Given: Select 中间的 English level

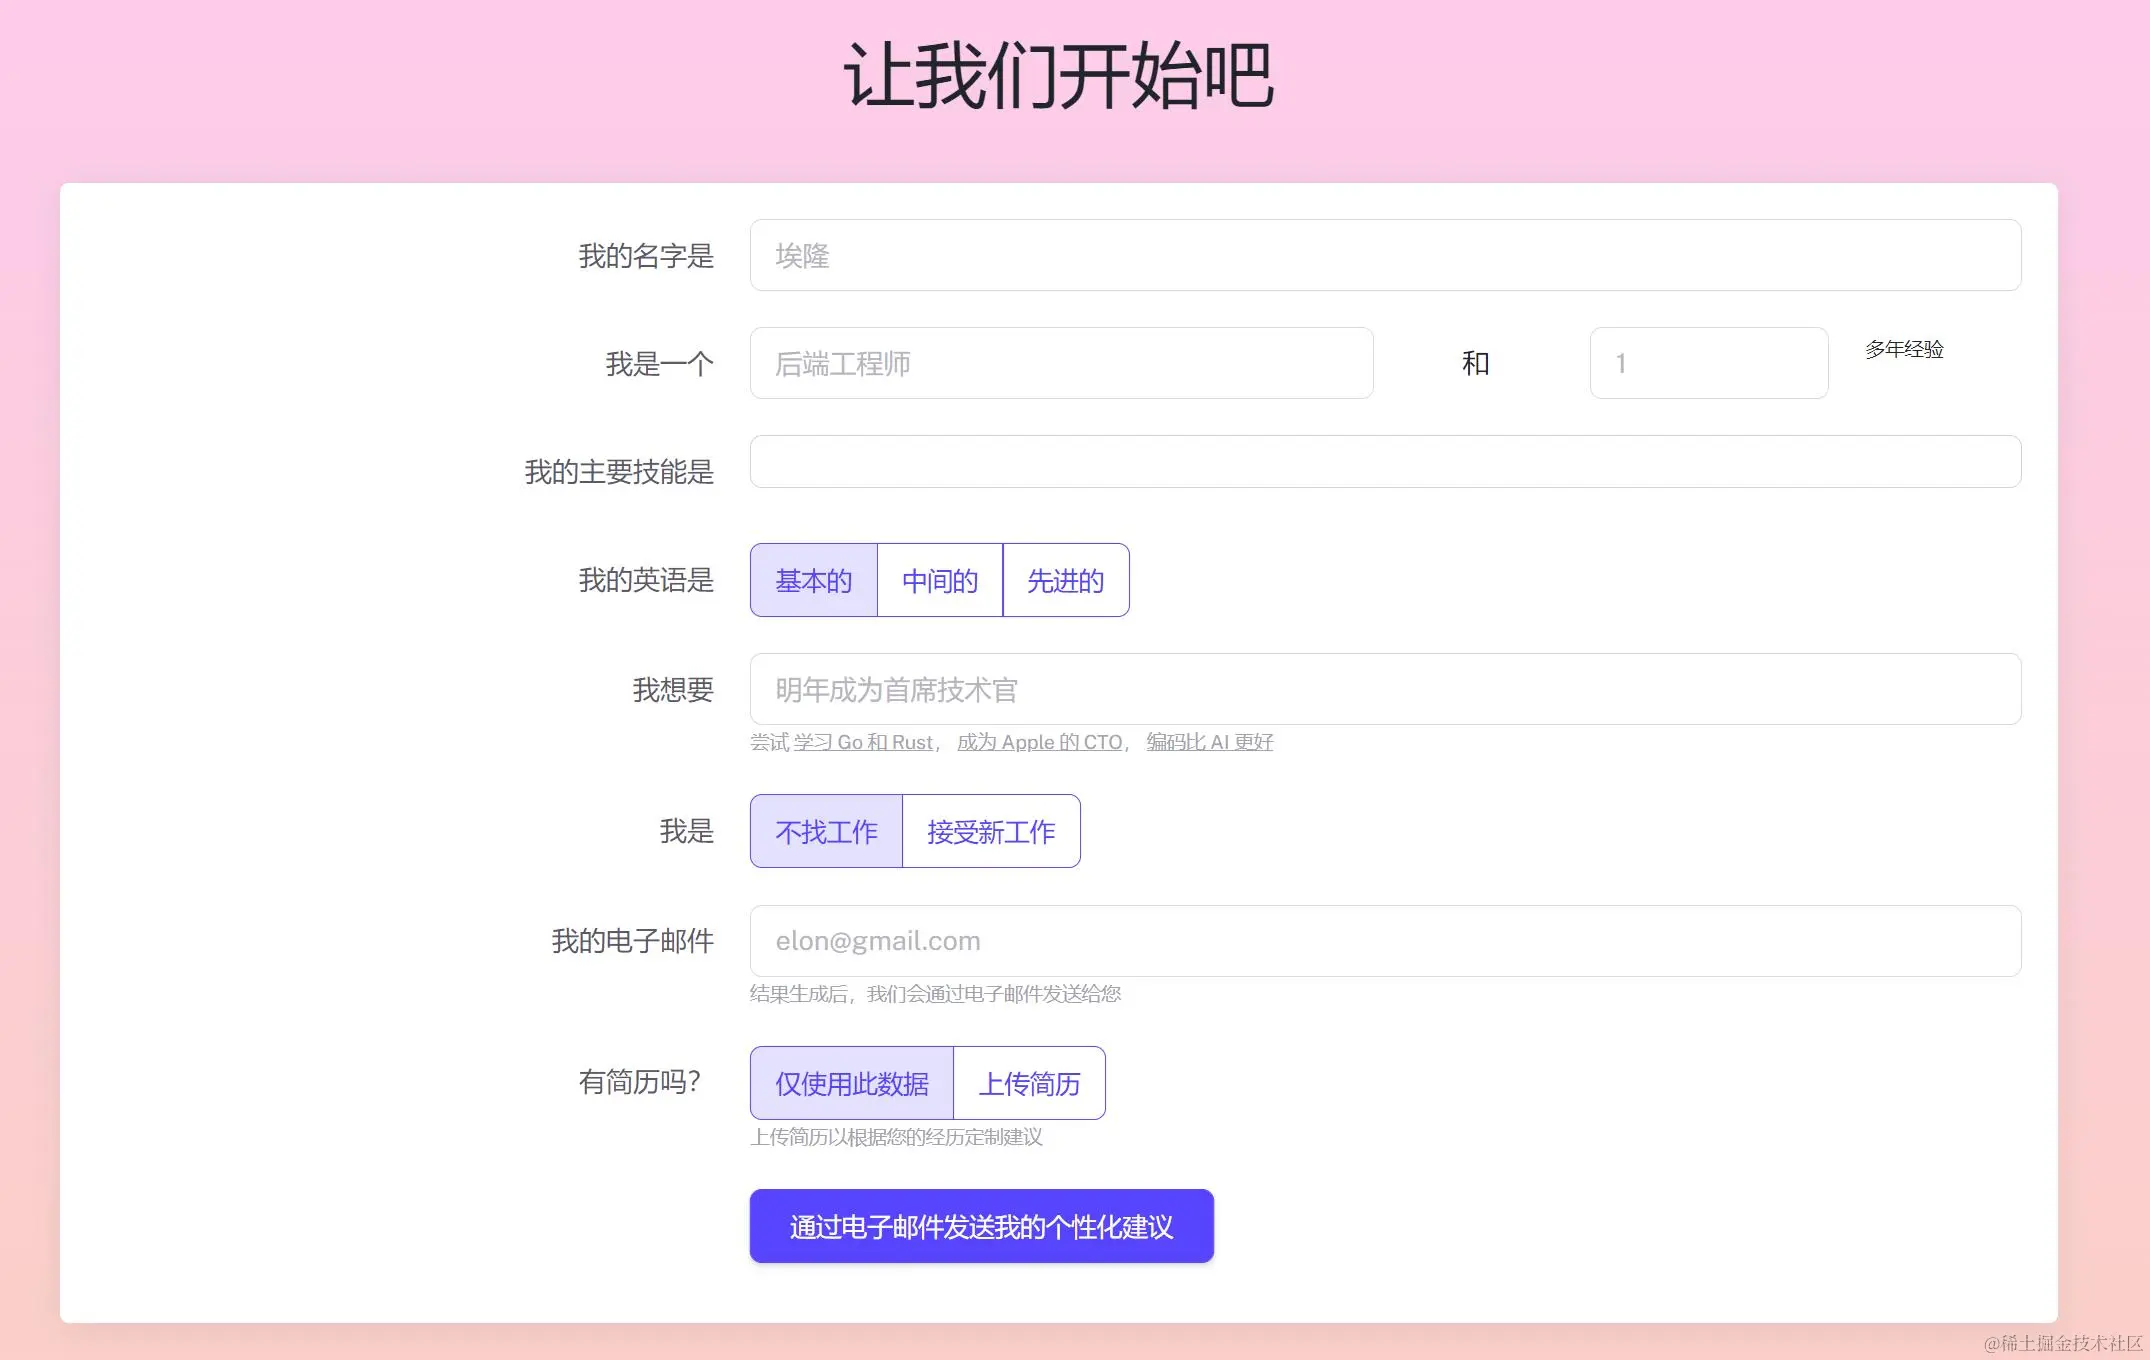Looking at the screenshot, I should pos(940,580).
